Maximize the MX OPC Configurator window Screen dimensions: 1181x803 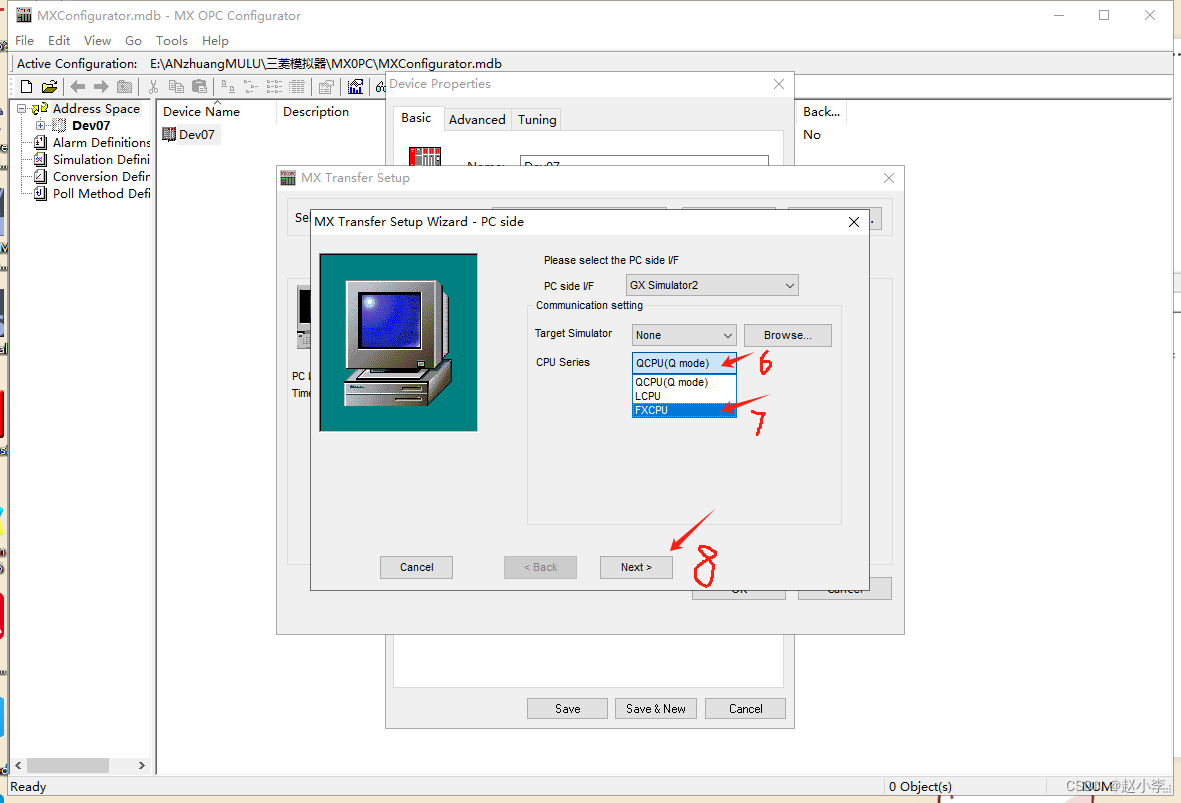click(x=1104, y=15)
